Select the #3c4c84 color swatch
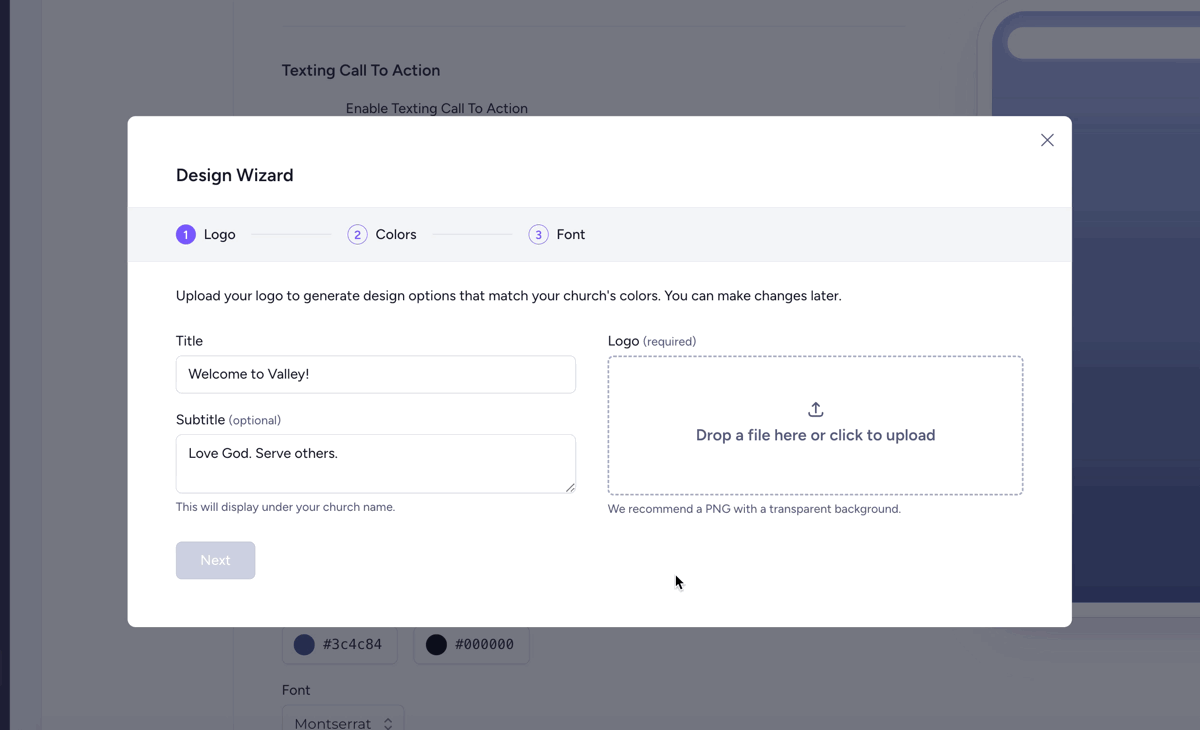1200x730 pixels. (x=340, y=644)
